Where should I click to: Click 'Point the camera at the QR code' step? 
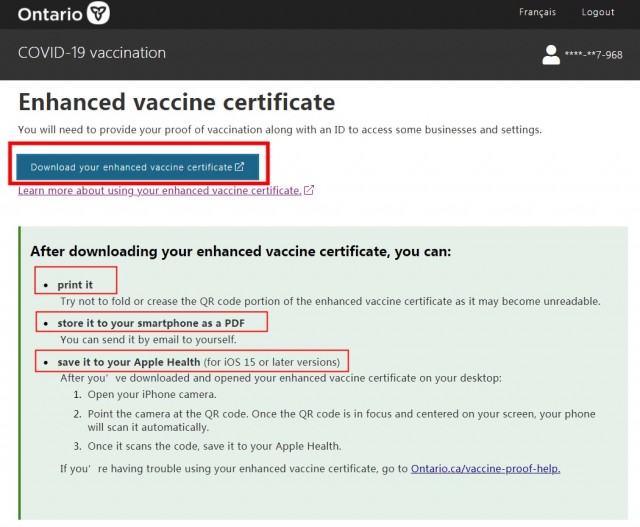click(x=341, y=420)
